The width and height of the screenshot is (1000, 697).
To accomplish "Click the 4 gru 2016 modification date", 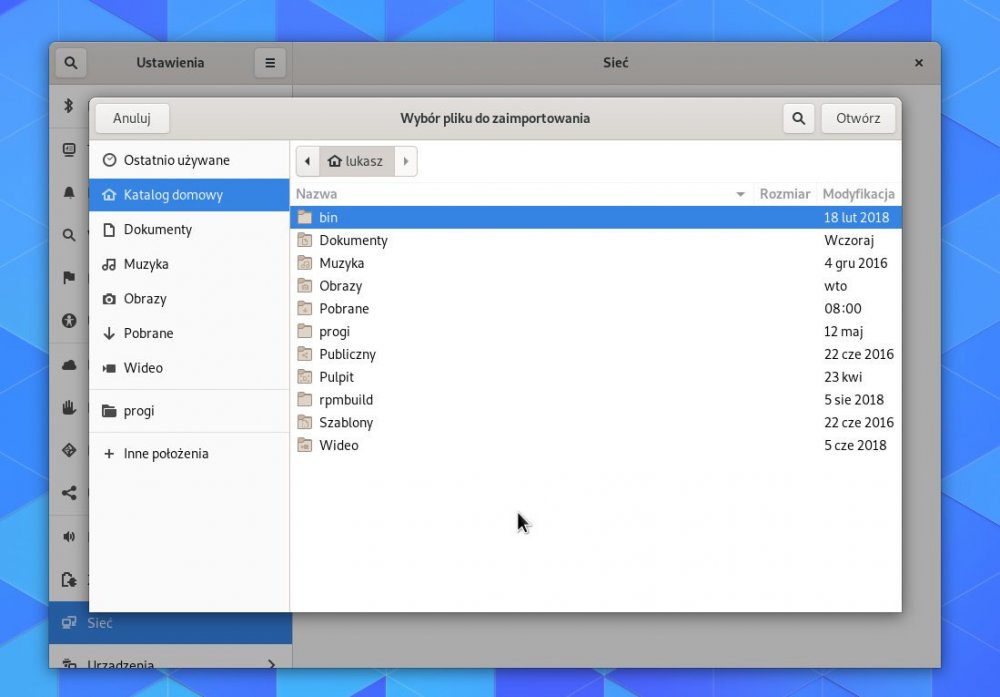I will (855, 263).
